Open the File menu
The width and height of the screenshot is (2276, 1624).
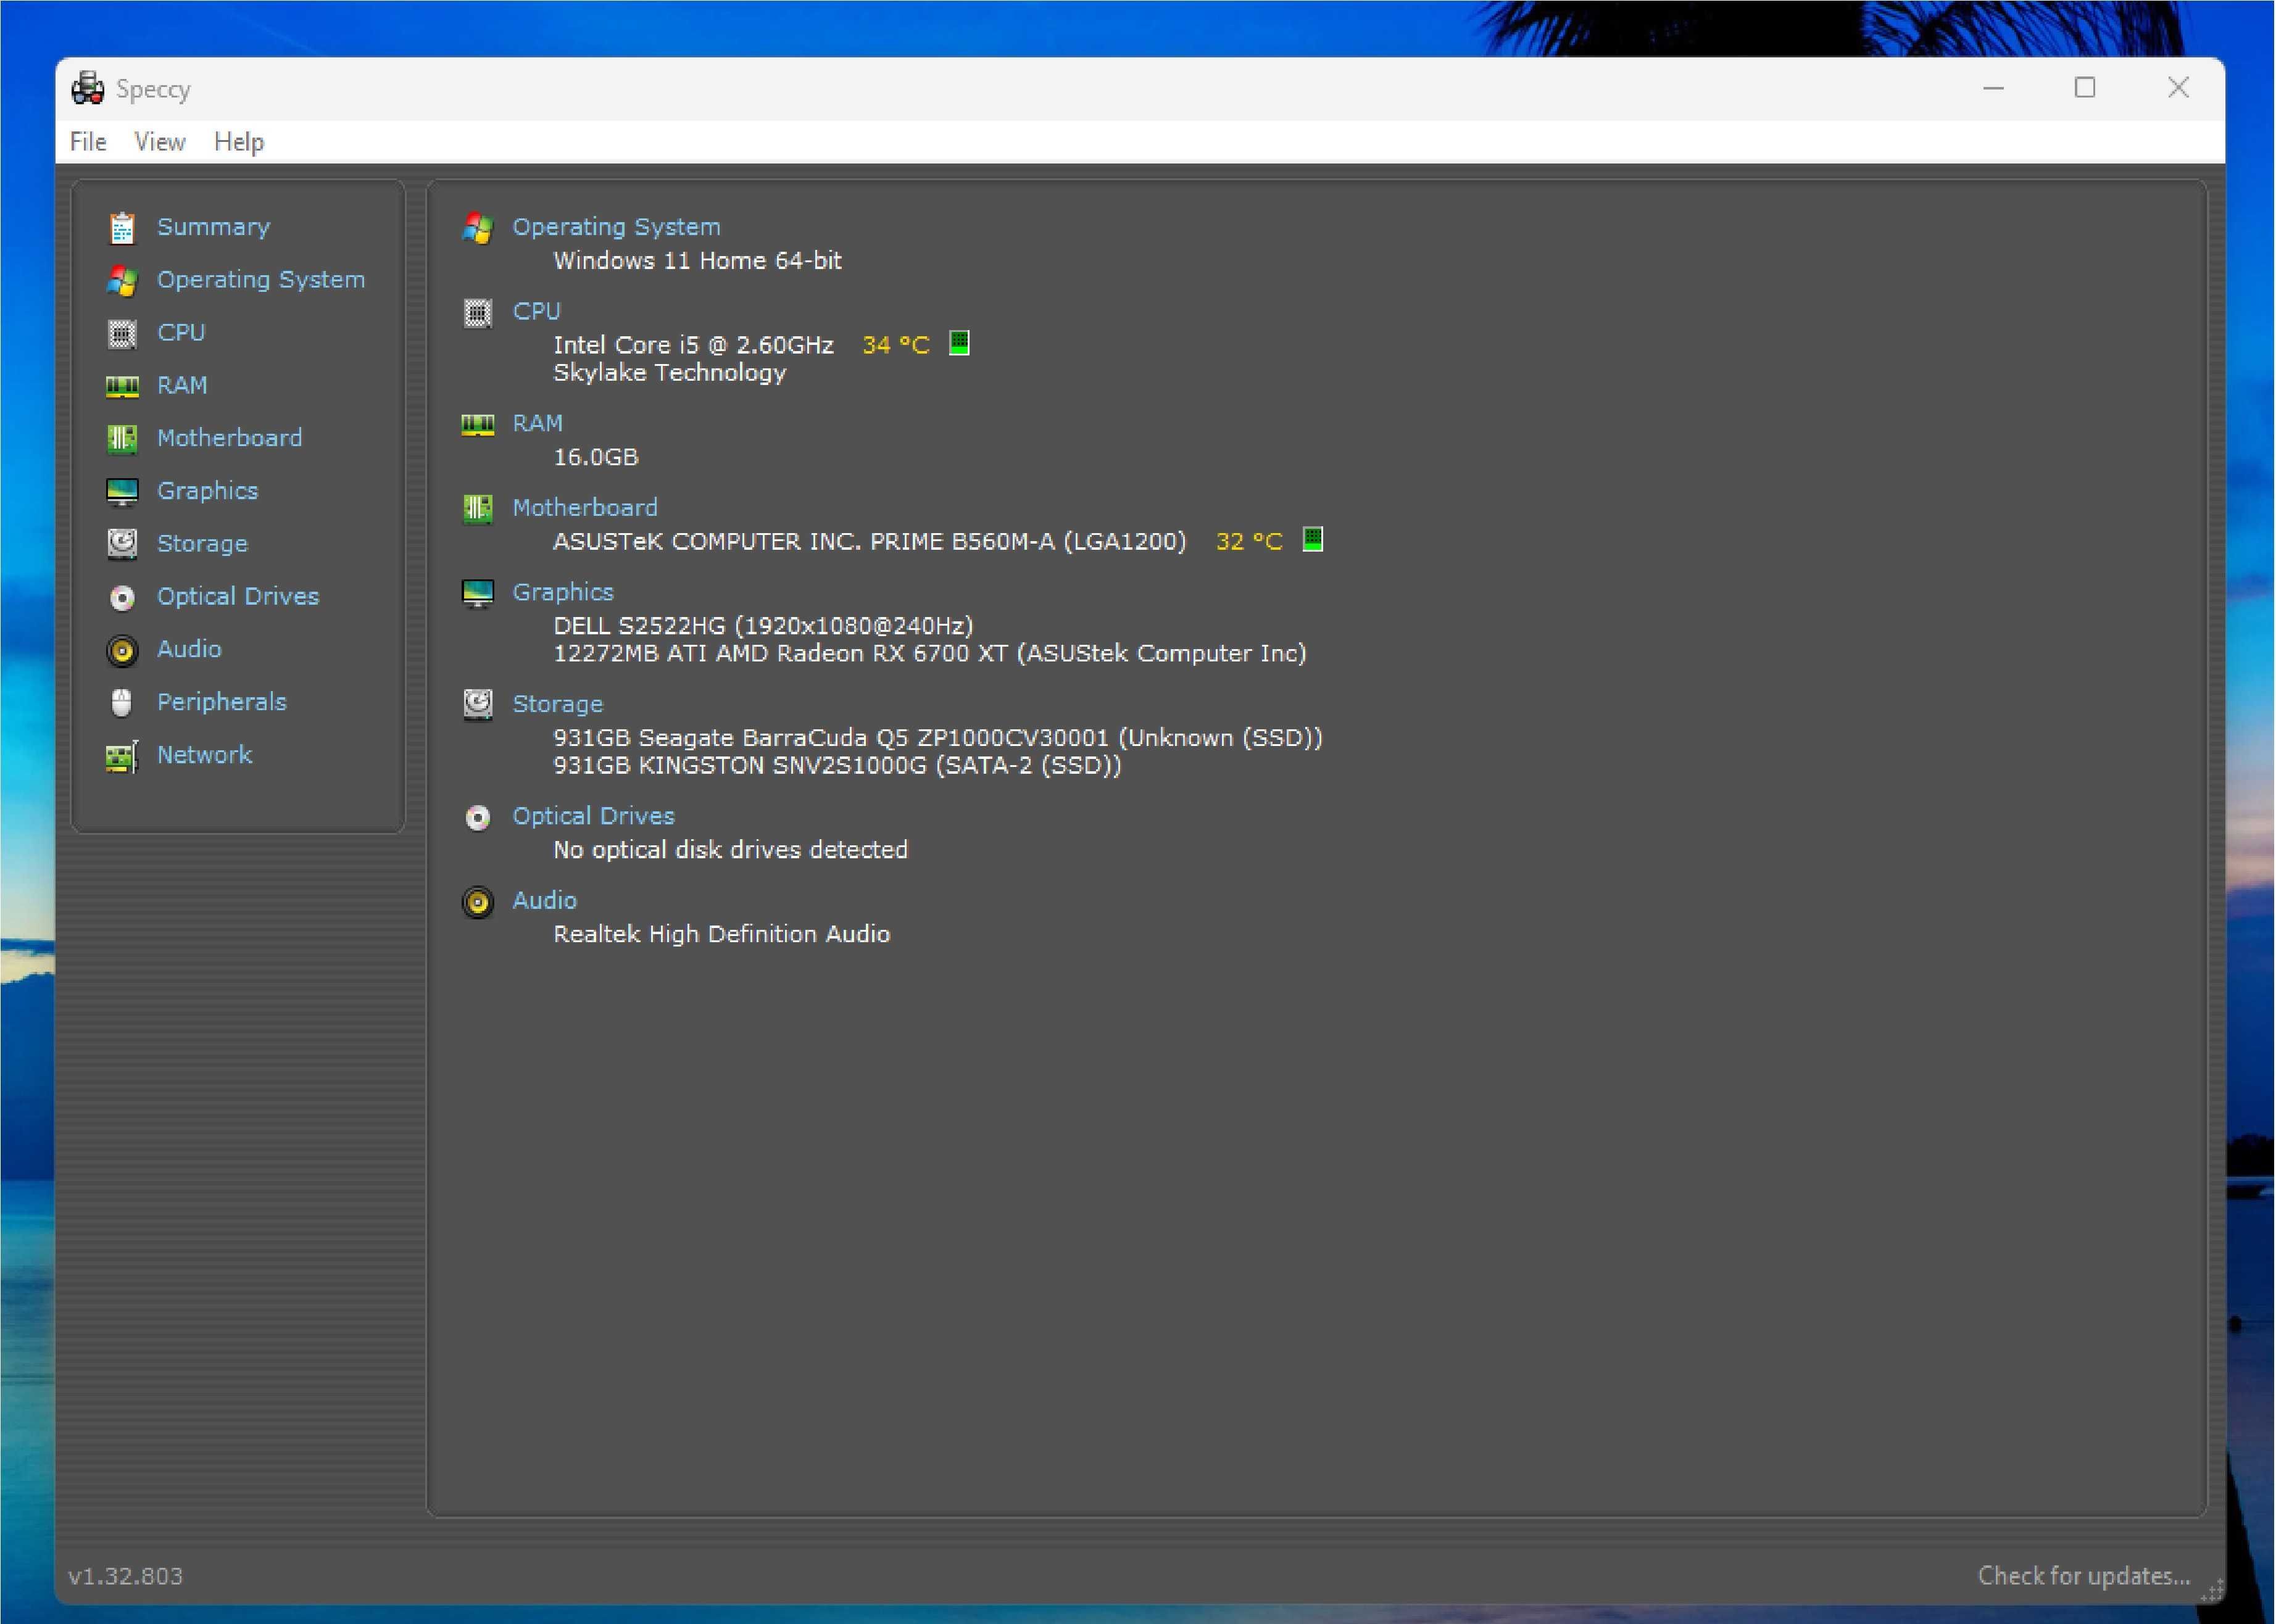click(x=88, y=142)
